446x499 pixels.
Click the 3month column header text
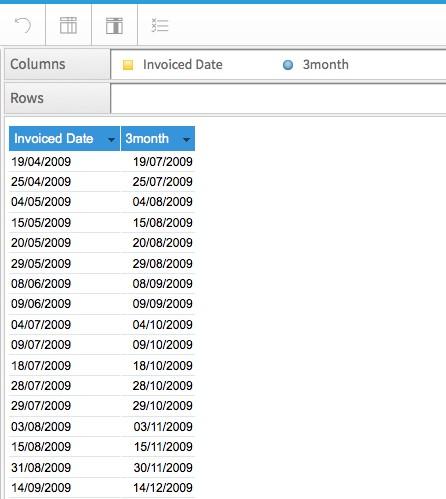147,139
